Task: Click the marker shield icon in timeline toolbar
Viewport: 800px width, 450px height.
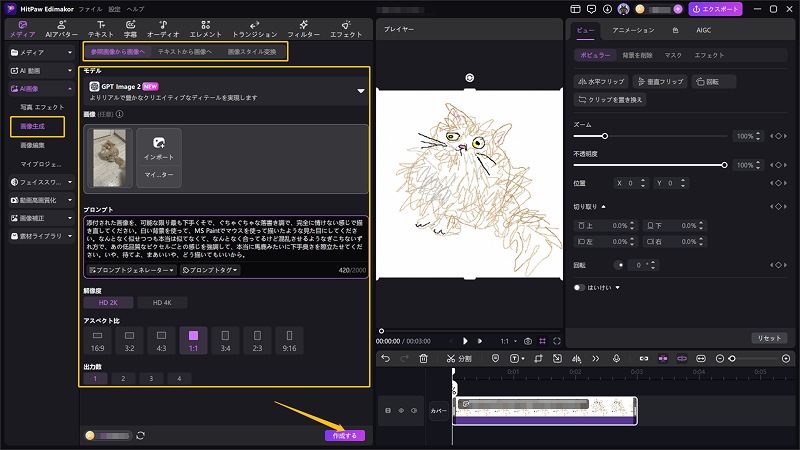Action: (495, 359)
